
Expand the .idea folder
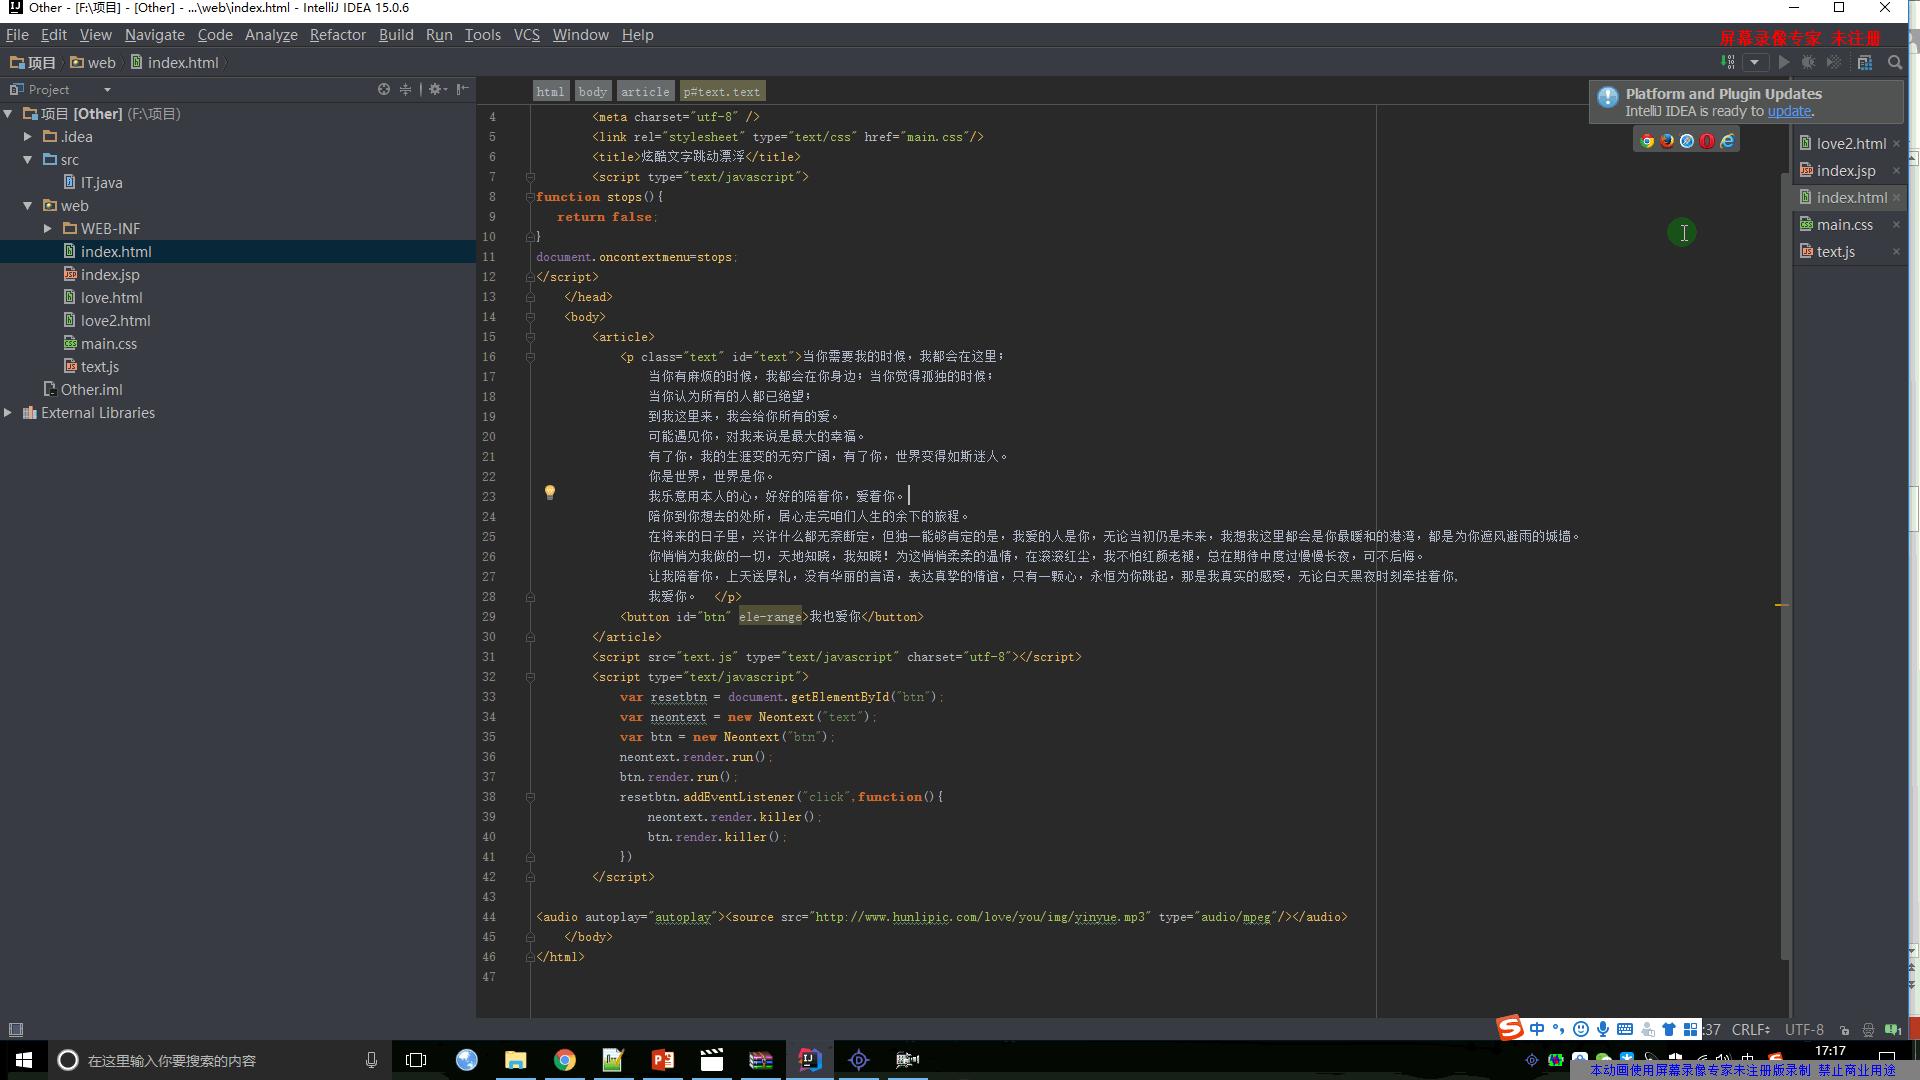tap(28, 137)
